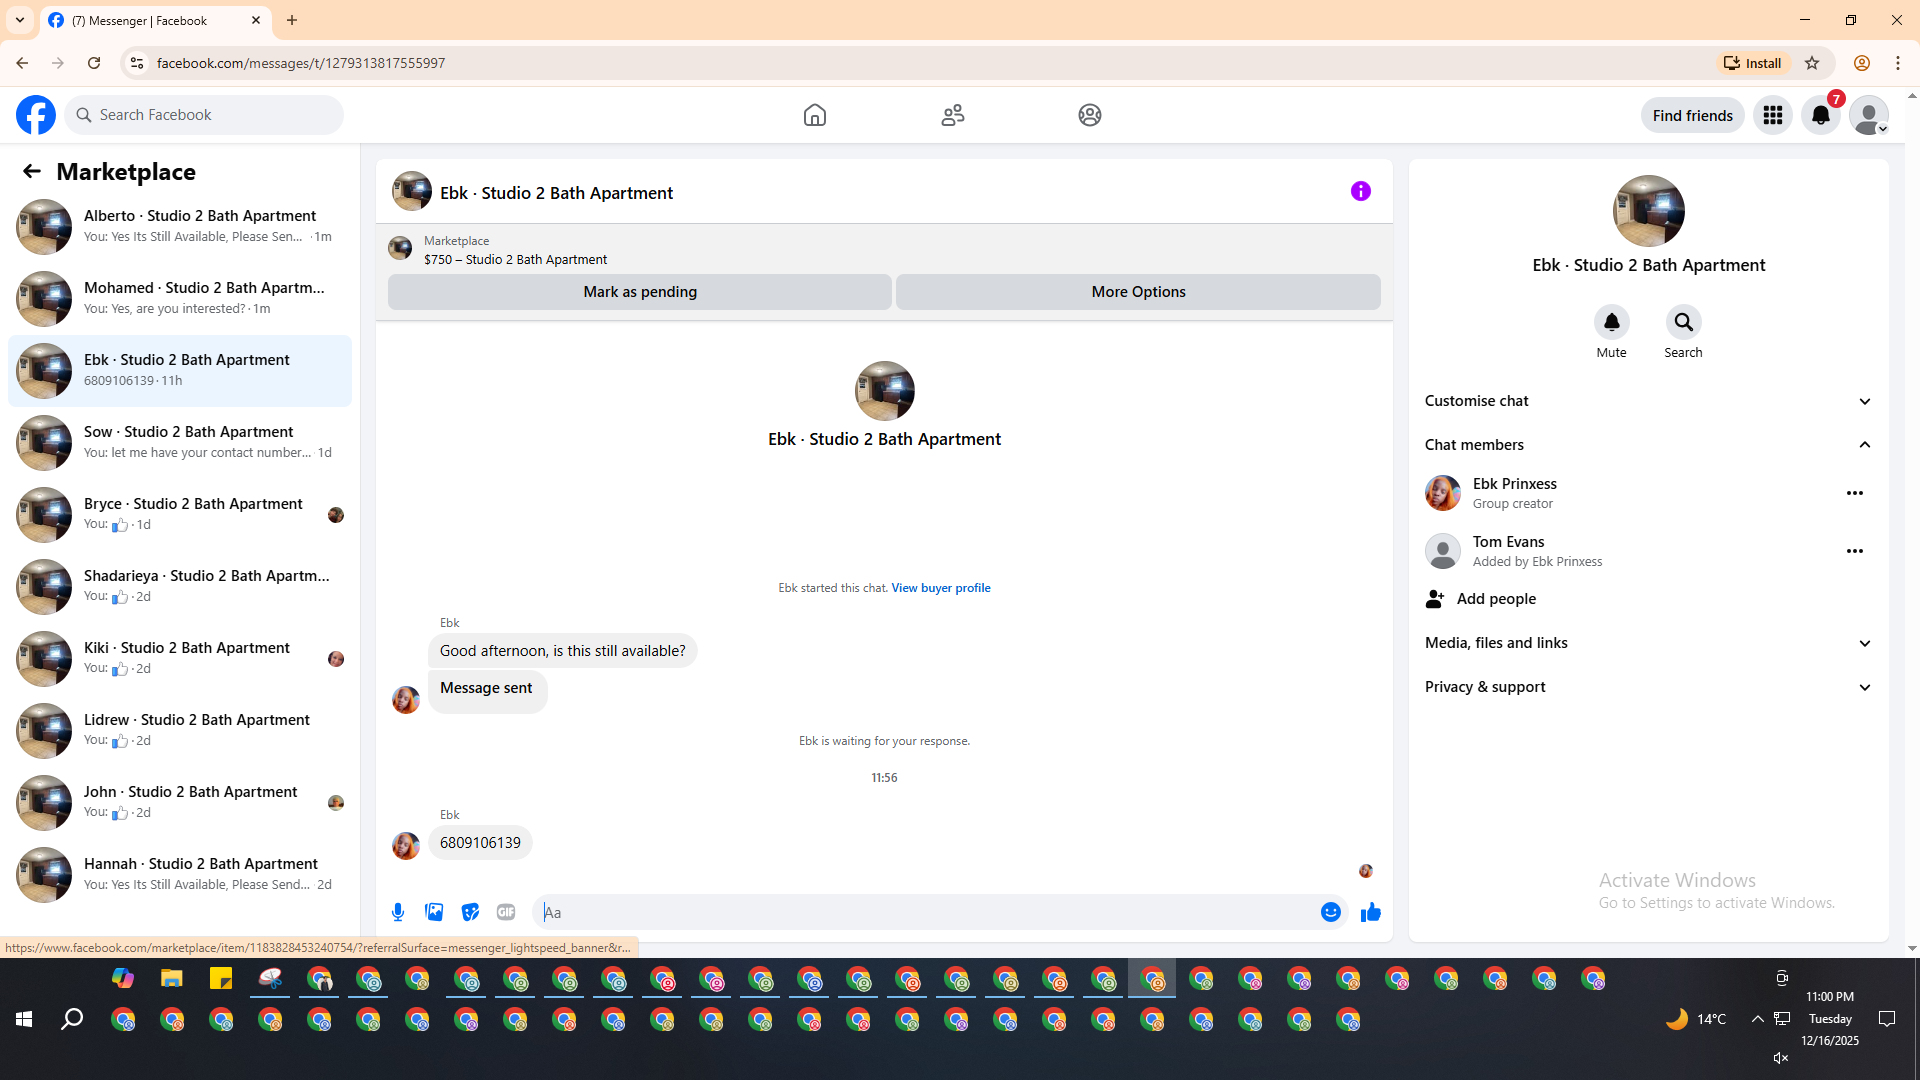Click the 6809106139 message bubble
This screenshot has width=1920, height=1080.
[x=480, y=843]
